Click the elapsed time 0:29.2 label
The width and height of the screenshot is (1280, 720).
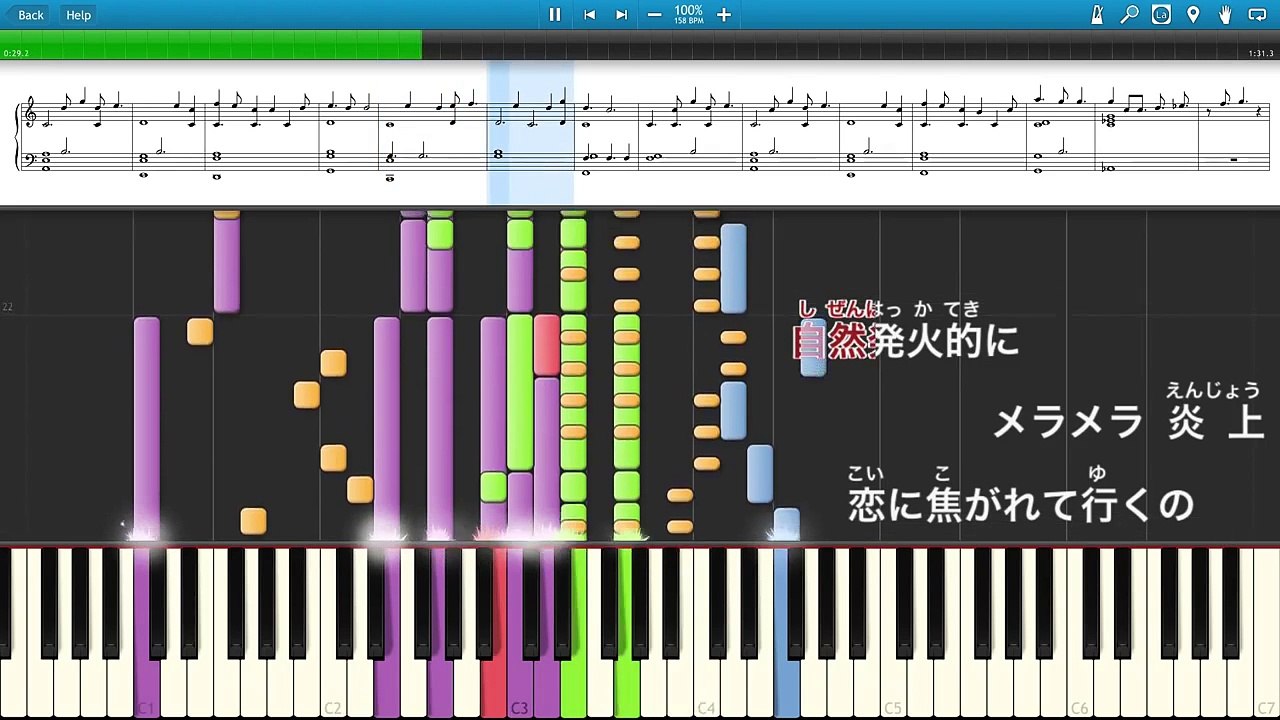point(16,53)
